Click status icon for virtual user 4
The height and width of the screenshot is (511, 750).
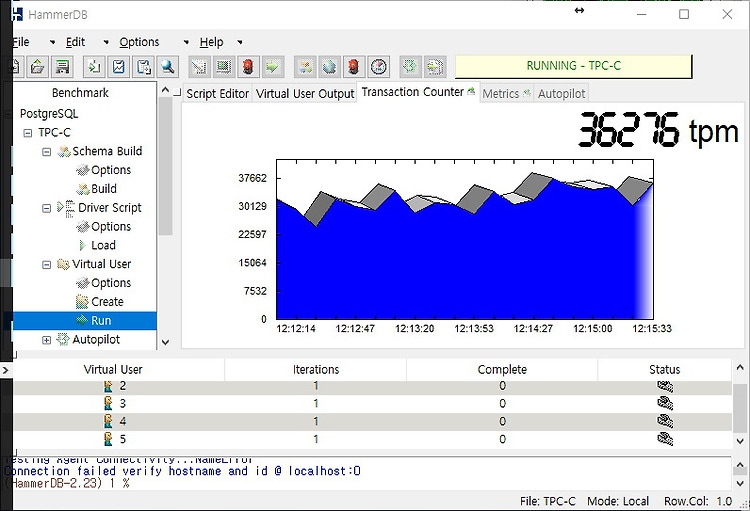click(665, 421)
